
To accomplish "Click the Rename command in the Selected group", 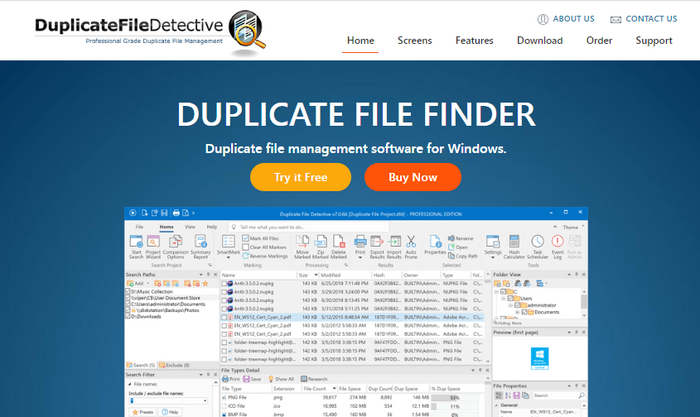I will pyautogui.click(x=461, y=238).
